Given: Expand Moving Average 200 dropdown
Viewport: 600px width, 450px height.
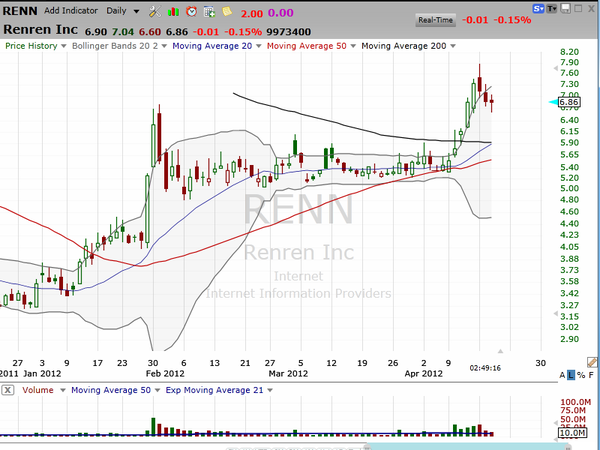Looking at the screenshot, I should tap(453, 46).
